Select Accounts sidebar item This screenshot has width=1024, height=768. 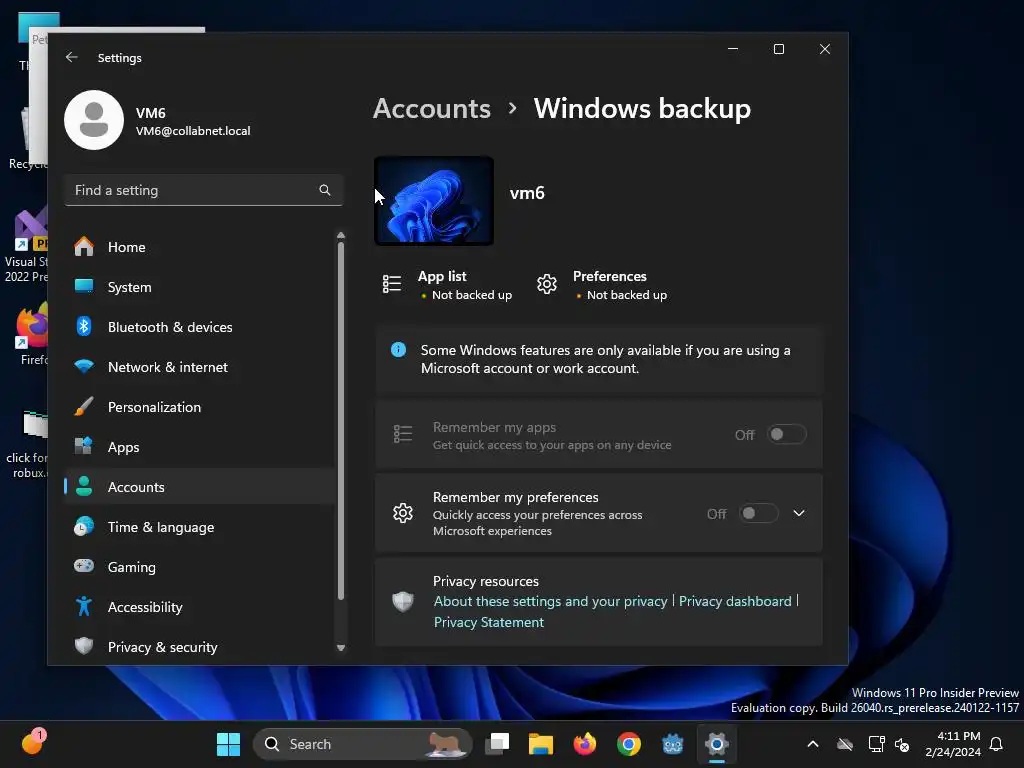pos(200,487)
